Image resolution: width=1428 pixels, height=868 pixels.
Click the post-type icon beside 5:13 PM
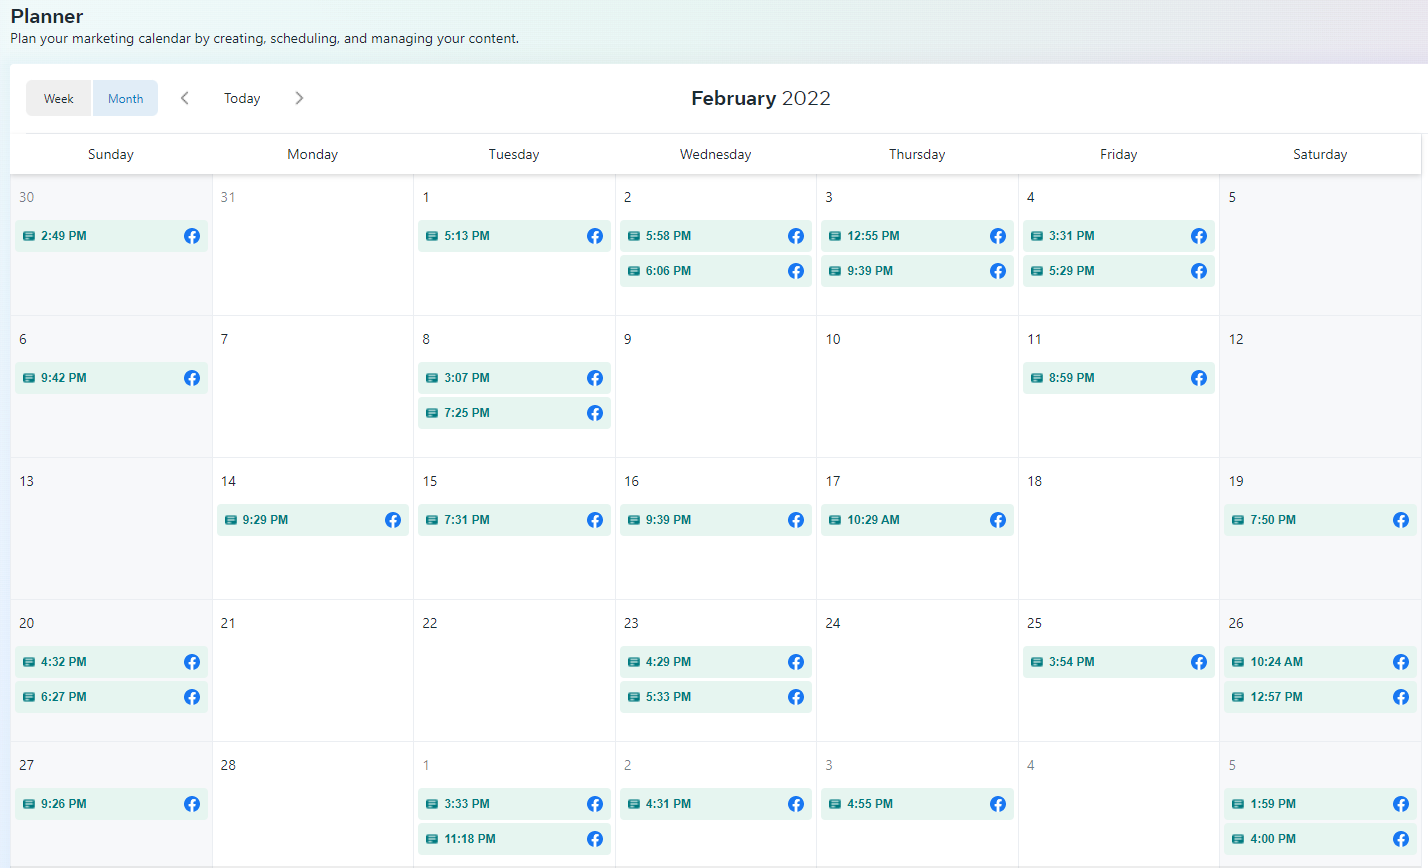click(432, 236)
